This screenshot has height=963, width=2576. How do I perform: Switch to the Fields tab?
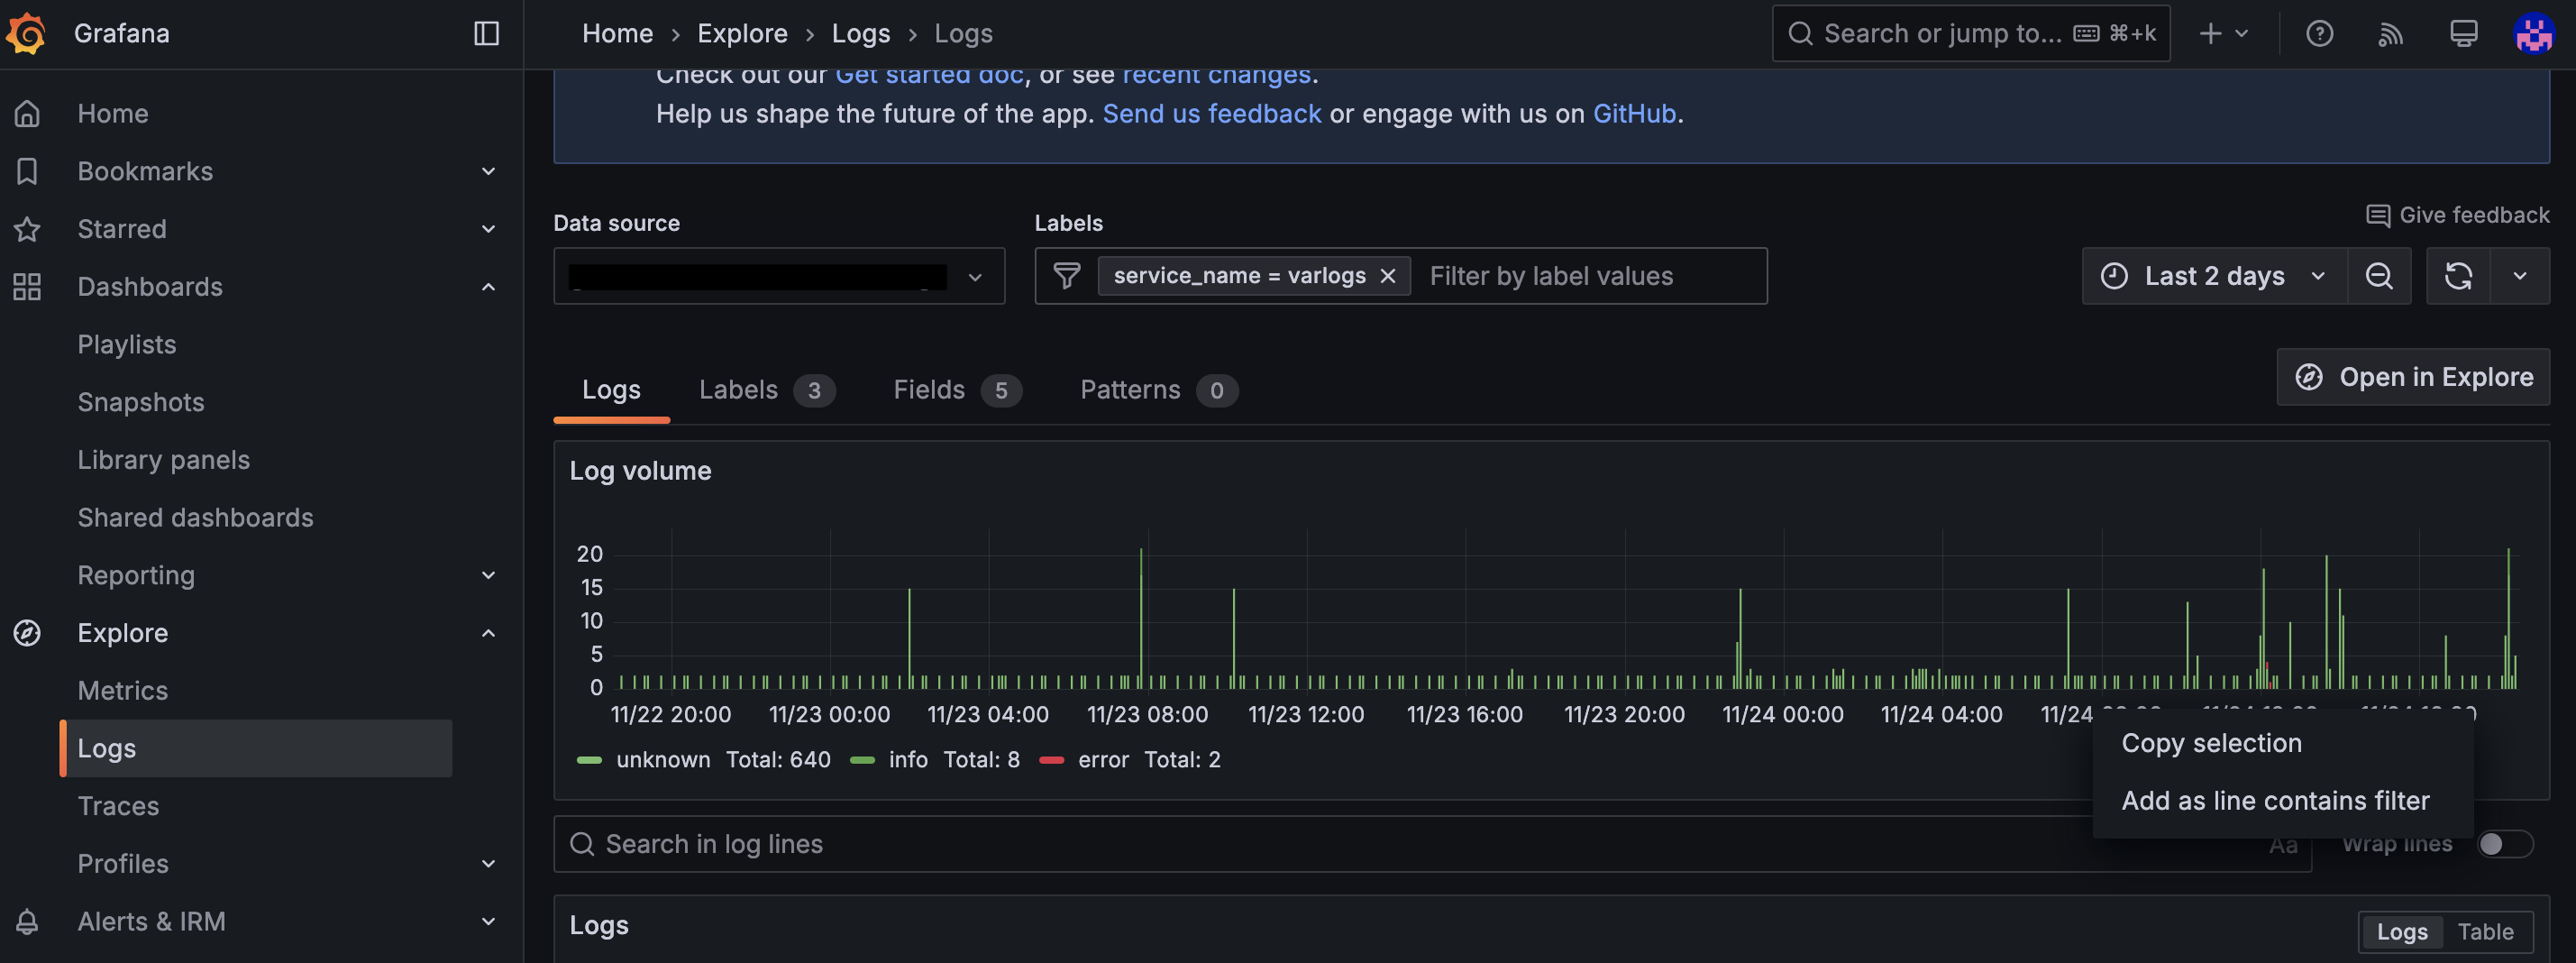click(957, 390)
